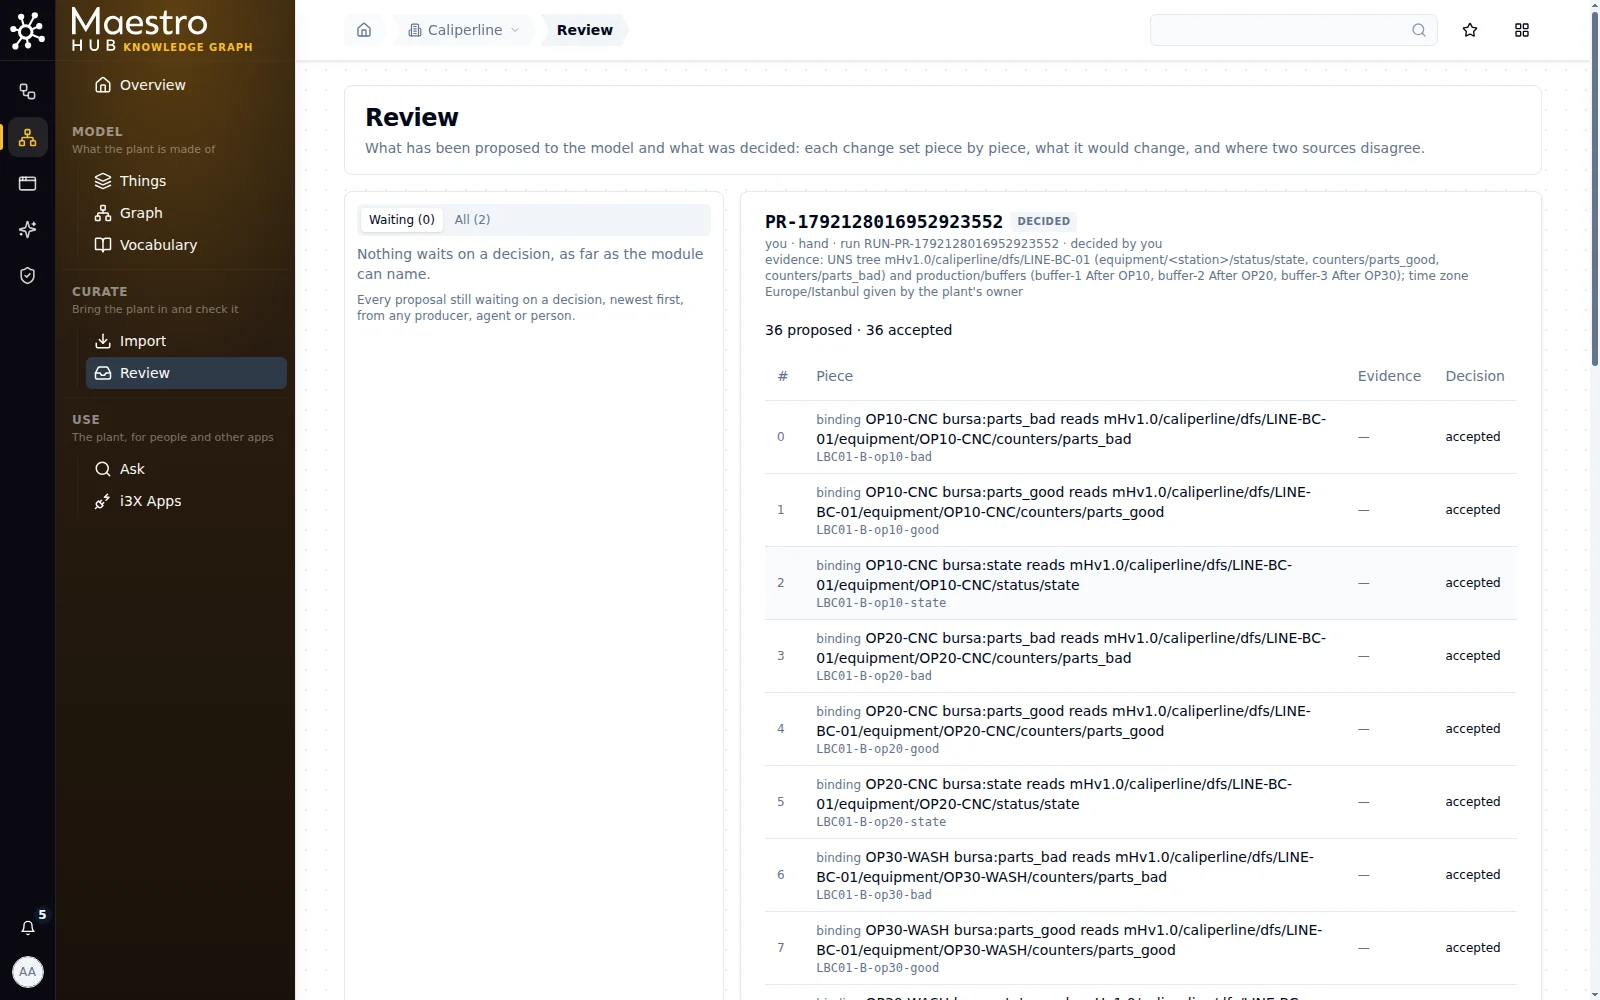
Task: Select piece row LBC01-B-op20-state
Action: [x=1140, y=802]
